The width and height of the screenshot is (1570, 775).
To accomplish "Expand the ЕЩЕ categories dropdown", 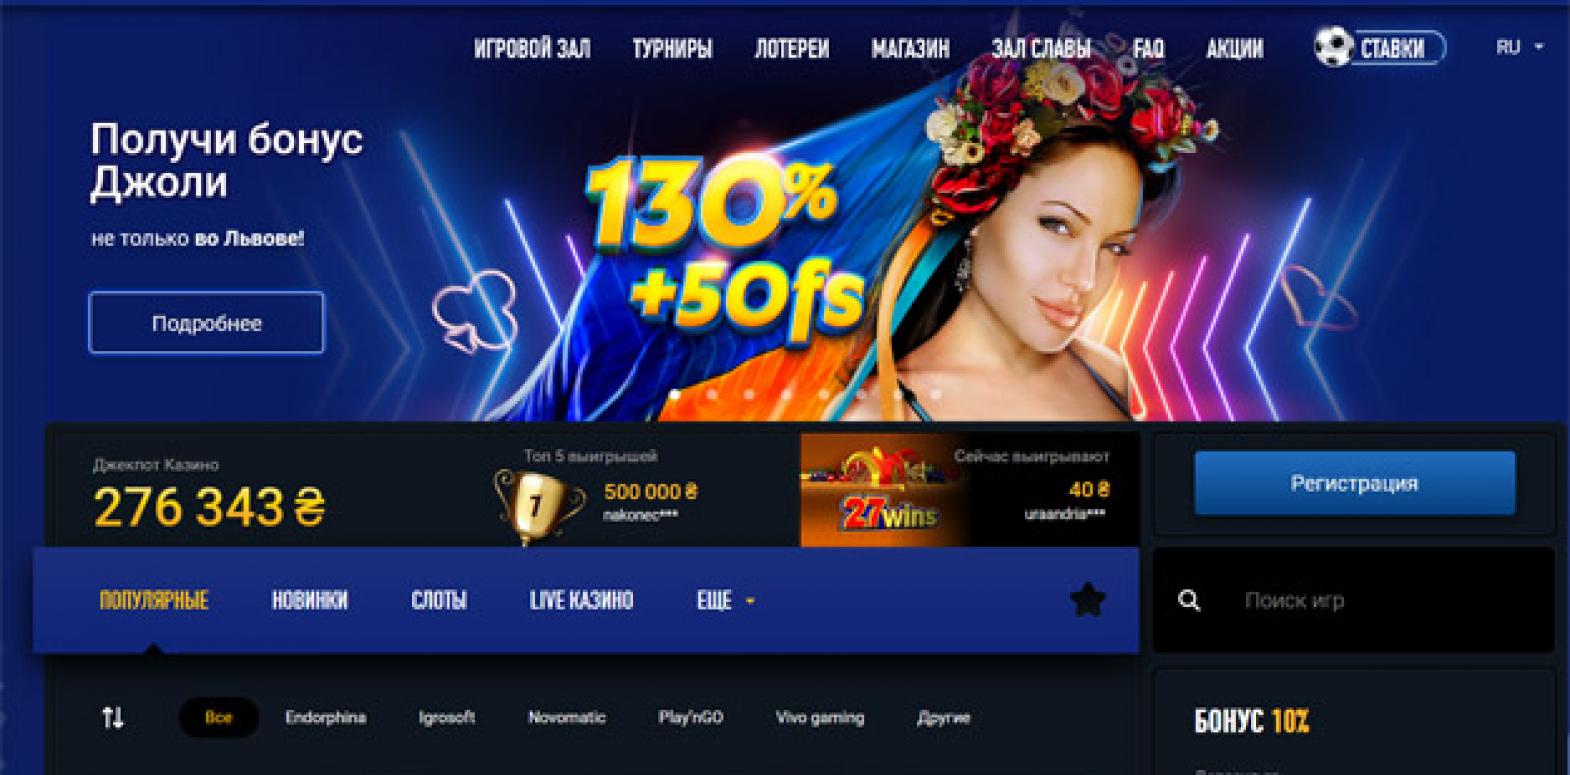I will coord(726,600).
